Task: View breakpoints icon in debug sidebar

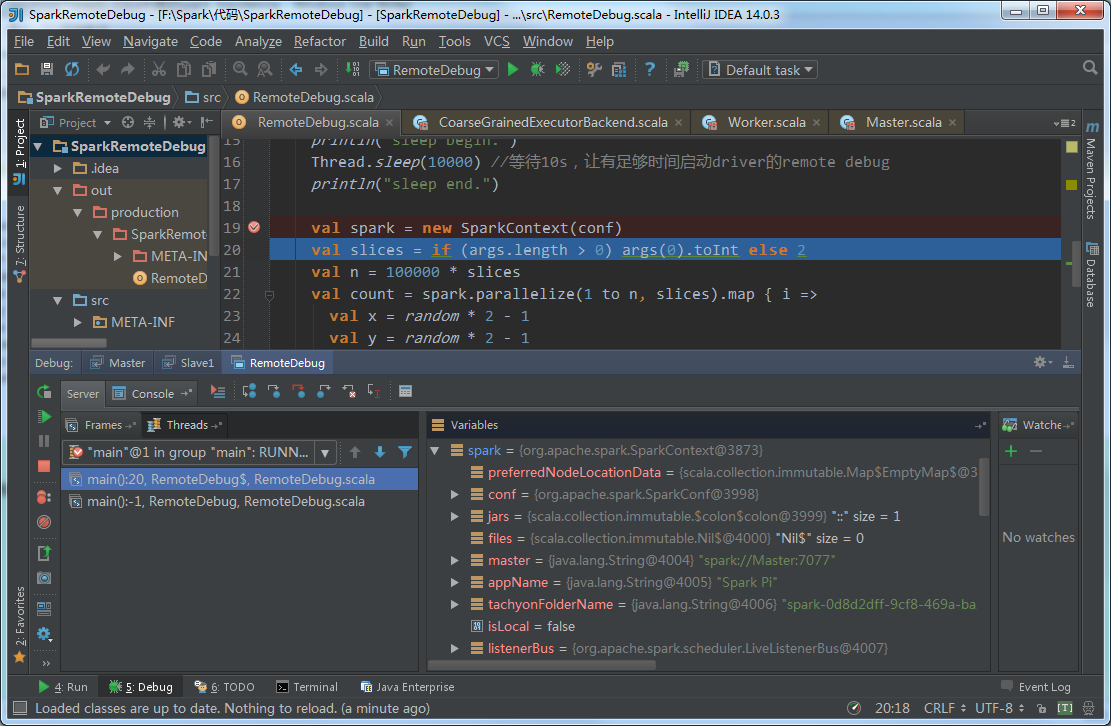Action: pyautogui.click(x=44, y=497)
